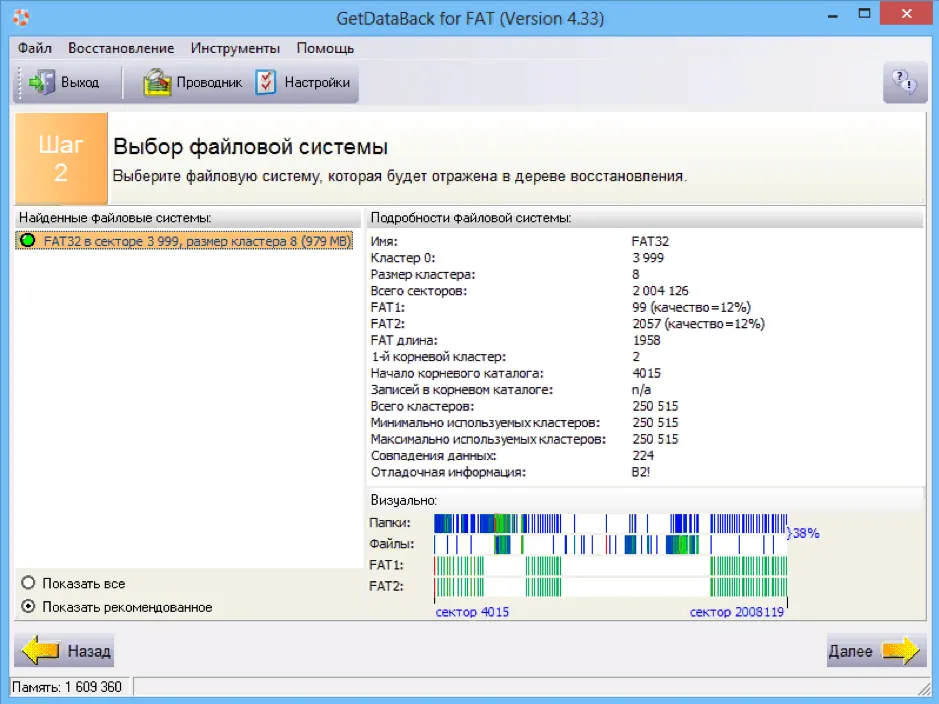This screenshot has width=939, height=704.
Task: Click the Кластер 0 value 3 999
Action: click(x=648, y=258)
